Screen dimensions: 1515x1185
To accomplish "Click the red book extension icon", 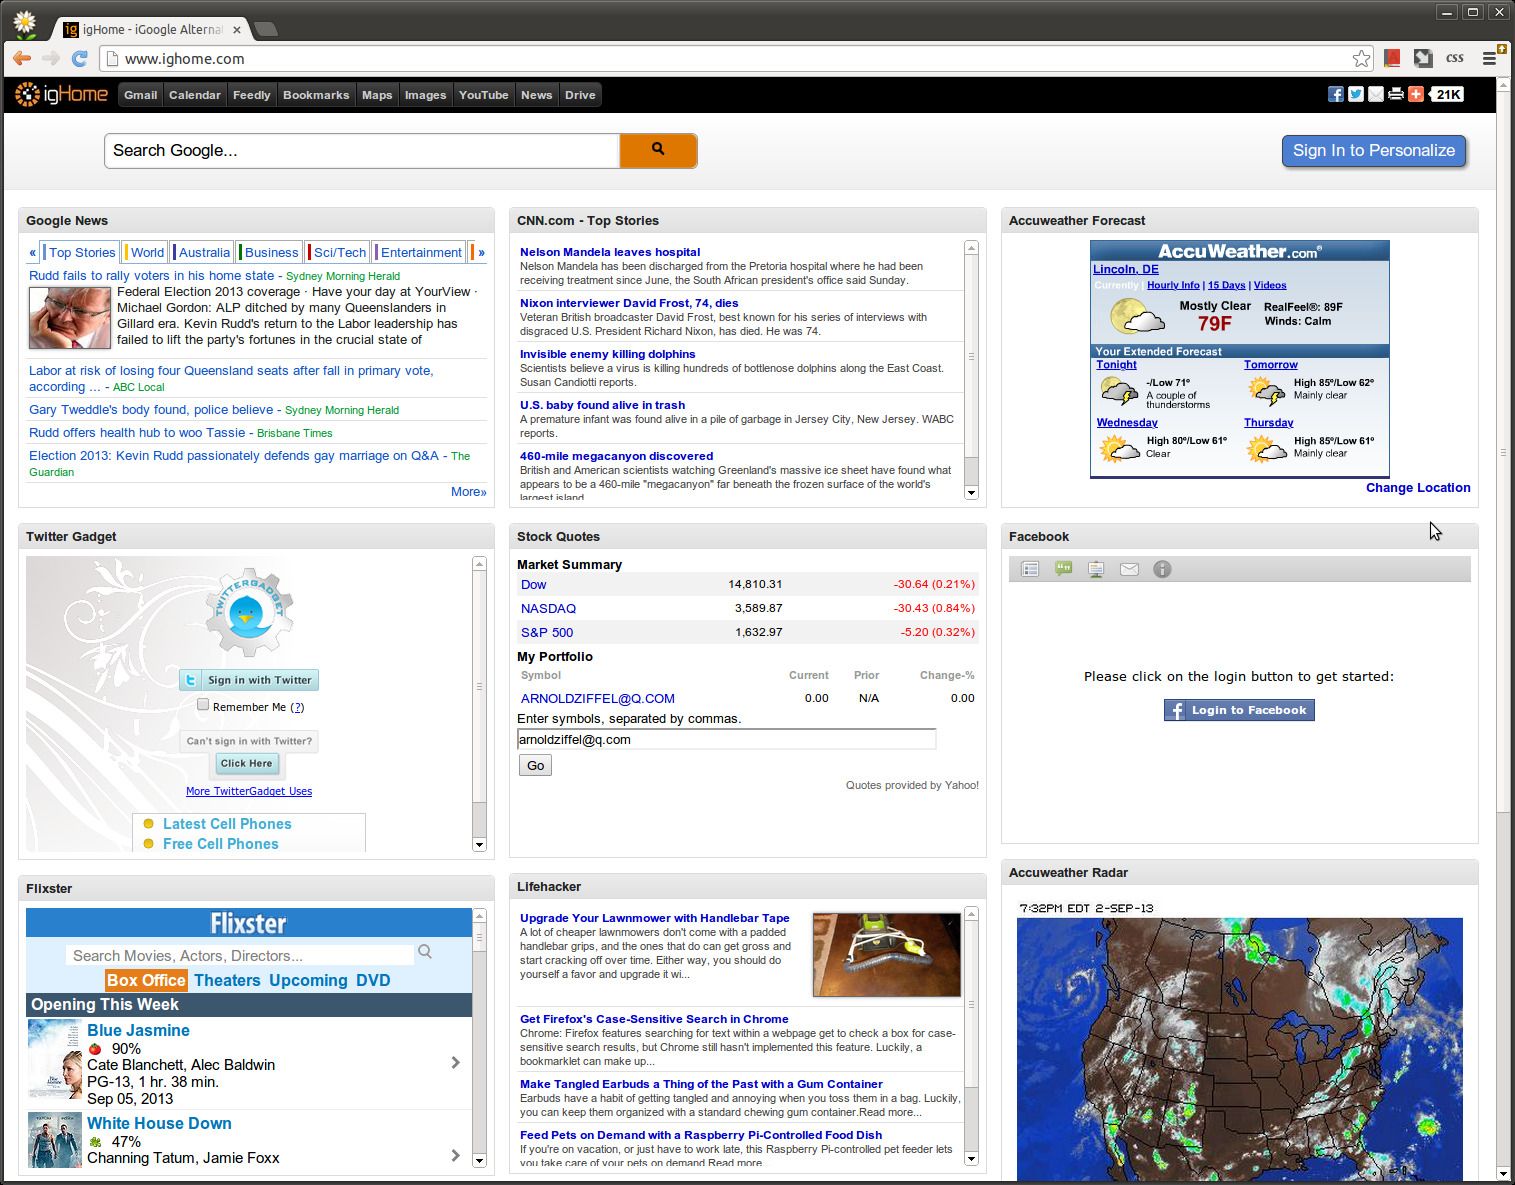I will pyautogui.click(x=1392, y=59).
